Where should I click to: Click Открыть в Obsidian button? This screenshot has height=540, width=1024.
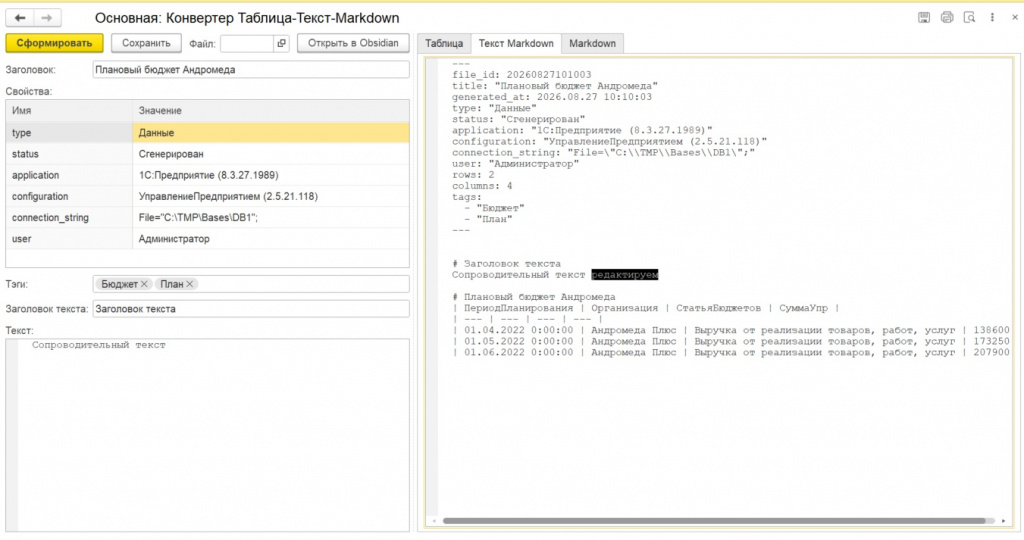(x=353, y=43)
